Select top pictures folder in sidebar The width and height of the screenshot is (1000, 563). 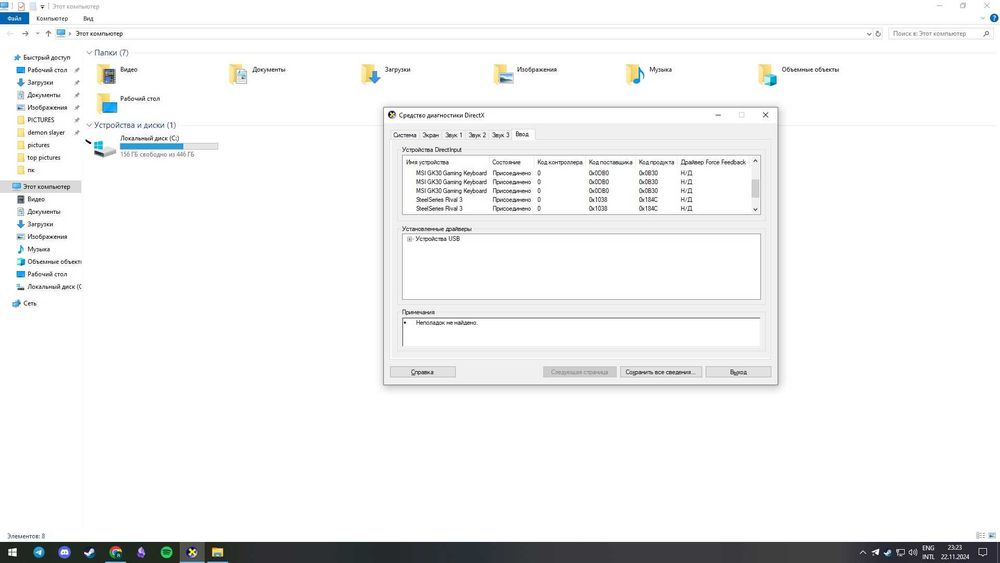(44, 157)
